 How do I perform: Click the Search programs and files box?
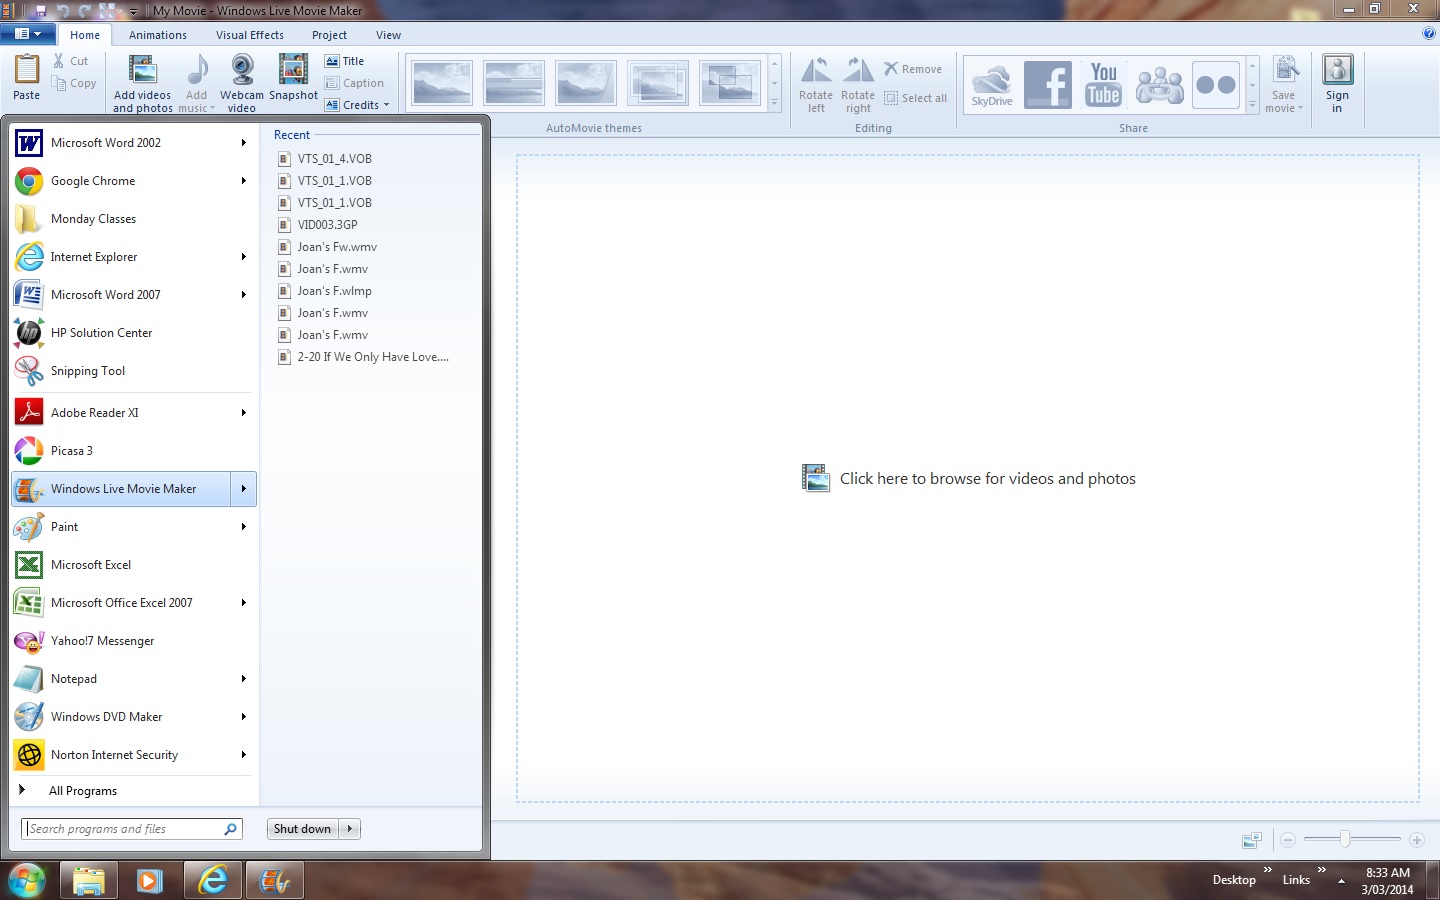tap(124, 829)
